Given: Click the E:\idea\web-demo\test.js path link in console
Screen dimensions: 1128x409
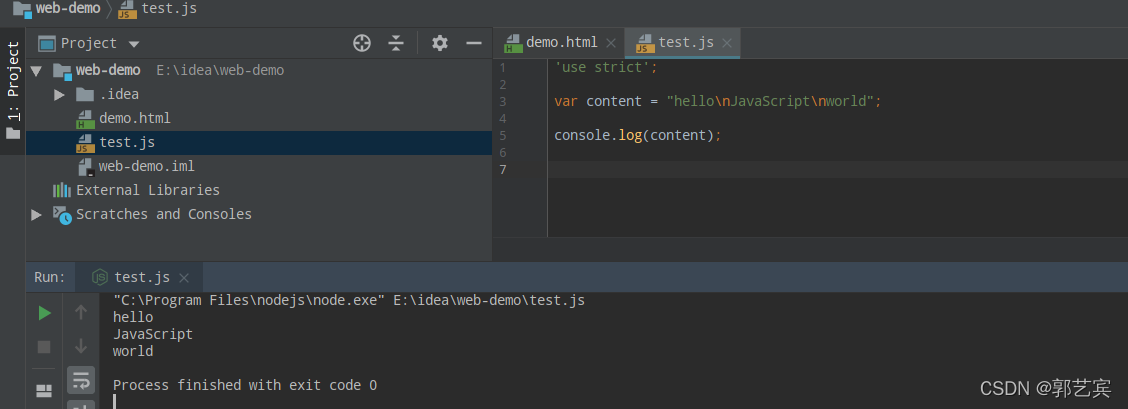Looking at the screenshot, I should 489,300.
